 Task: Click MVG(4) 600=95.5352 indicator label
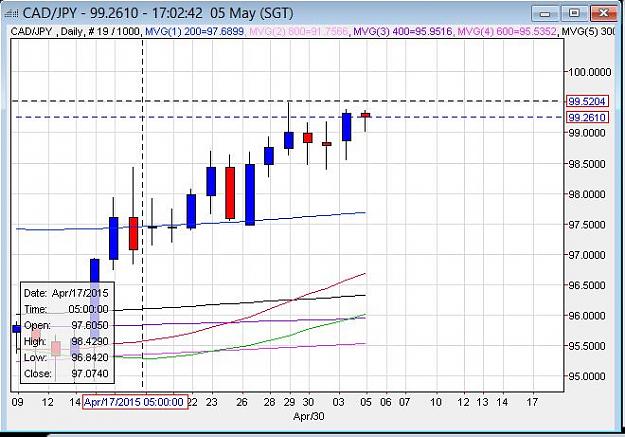[507, 31]
